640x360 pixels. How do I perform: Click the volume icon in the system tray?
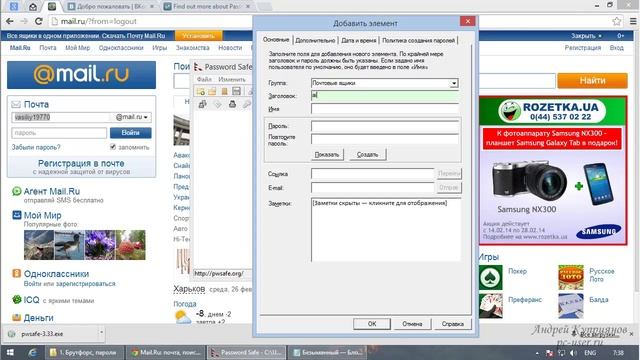coord(573,353)
